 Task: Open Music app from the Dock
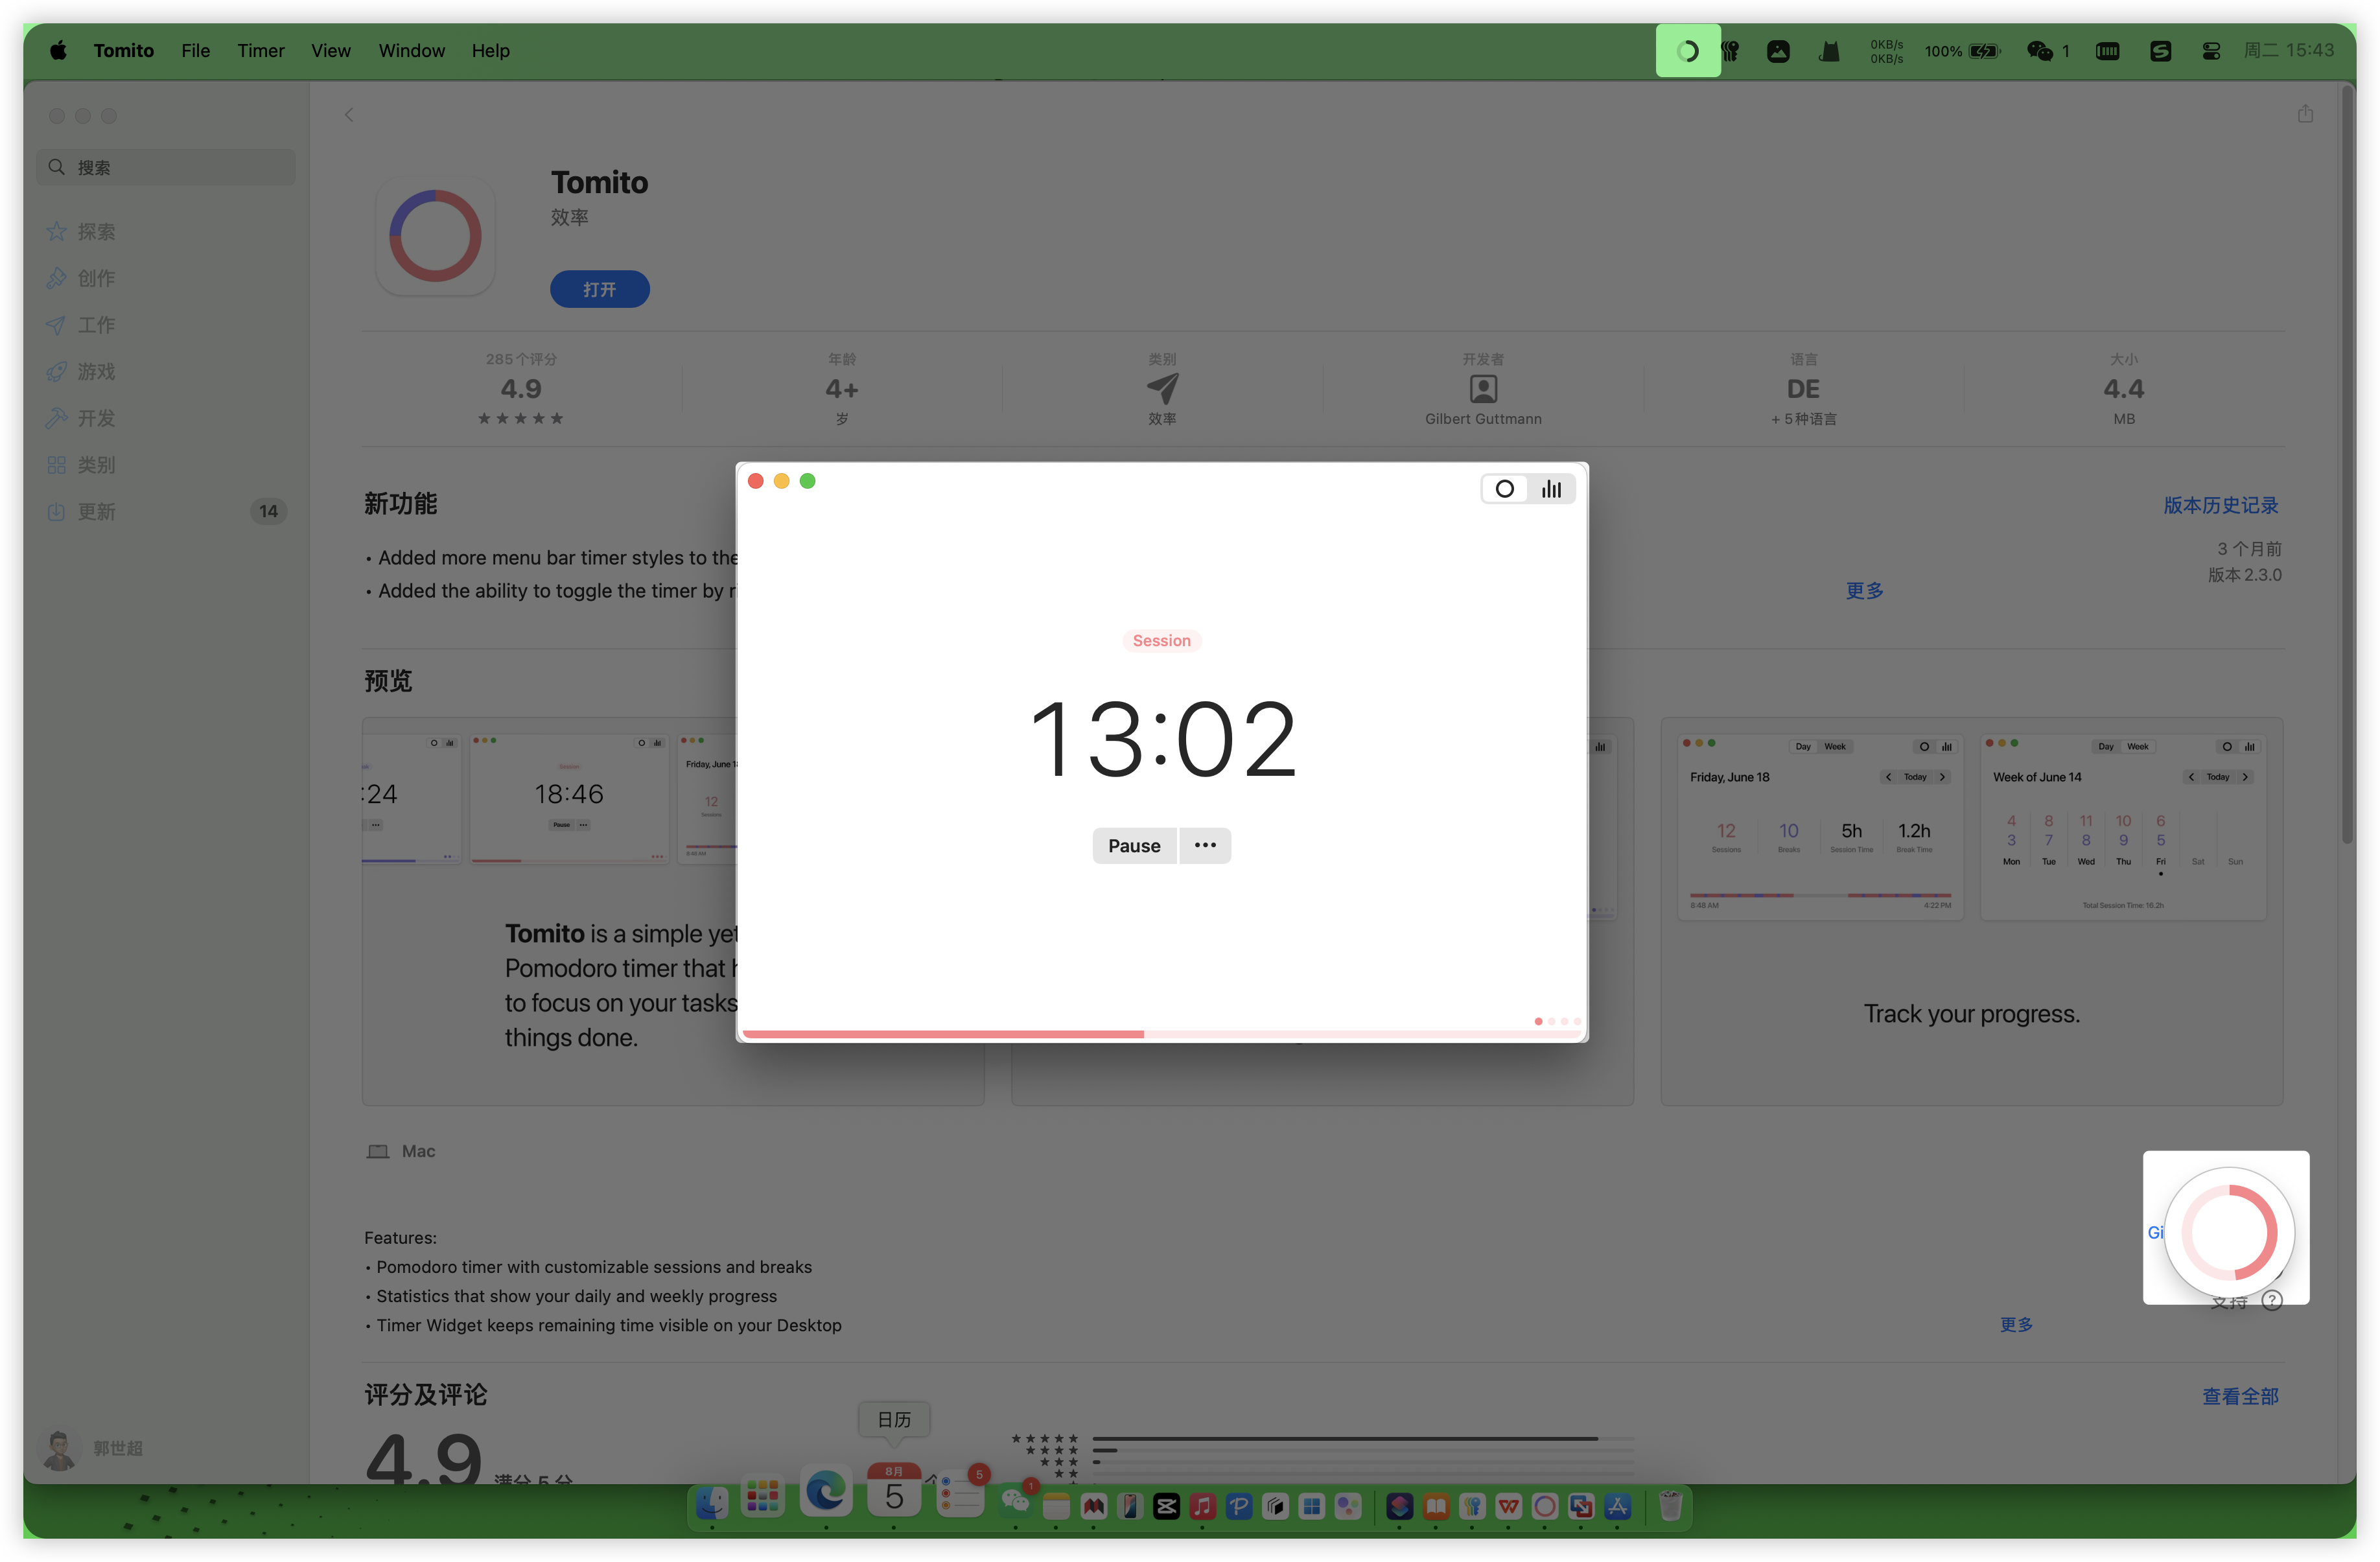[1203, 1506]
